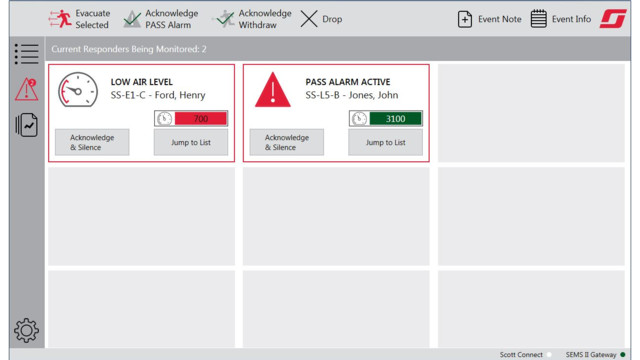The image size is (640, 360).
Task: Click the green 3100 air pressure bar
Action: (x=395, y=119)
